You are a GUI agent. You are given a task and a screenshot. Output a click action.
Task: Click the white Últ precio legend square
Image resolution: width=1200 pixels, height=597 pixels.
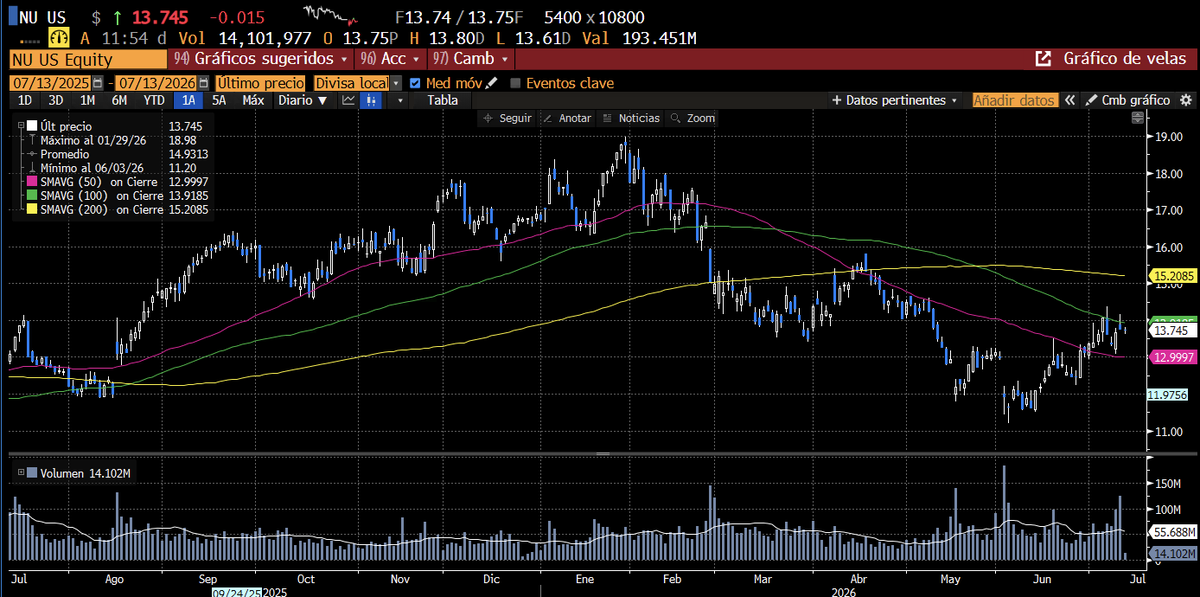[33, 126]
